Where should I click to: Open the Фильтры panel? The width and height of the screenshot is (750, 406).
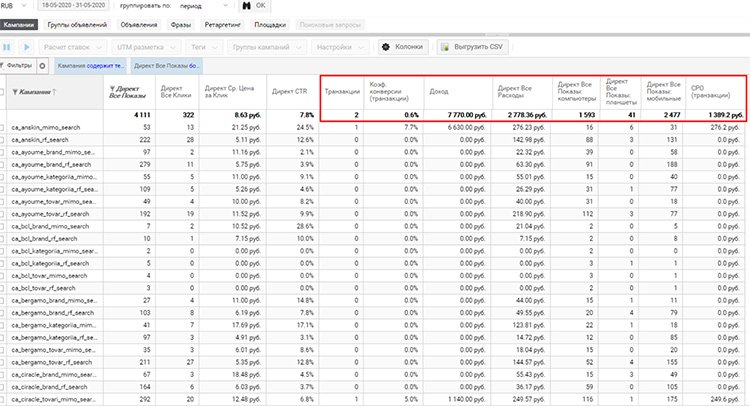pos(17,66)
